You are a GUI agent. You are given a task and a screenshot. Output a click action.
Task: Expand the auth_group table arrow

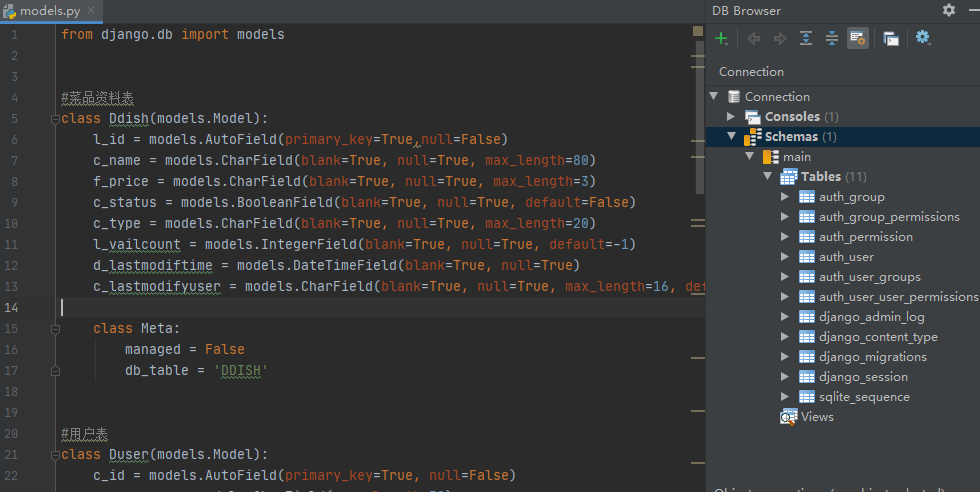point(785,196)
